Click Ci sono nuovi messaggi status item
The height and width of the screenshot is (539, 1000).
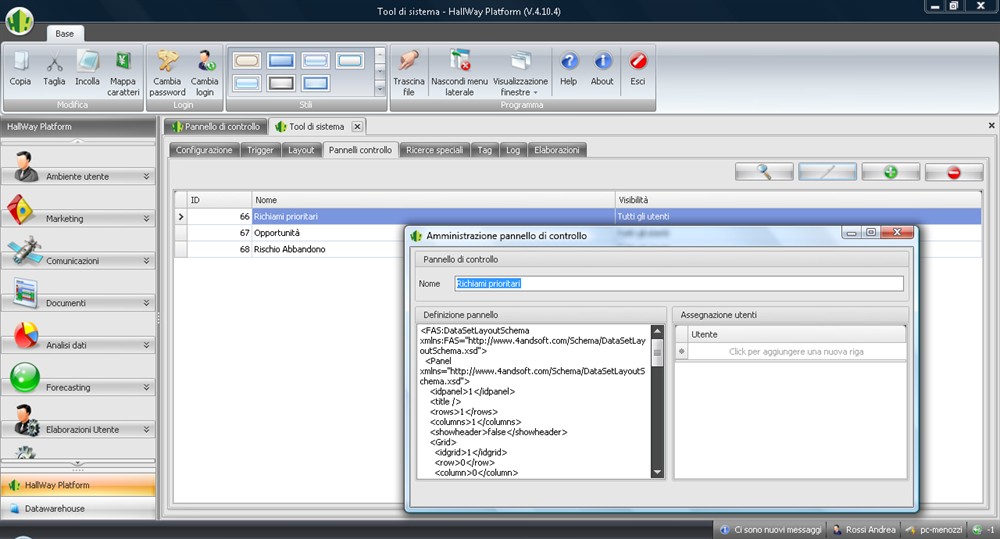coord(770,529)
